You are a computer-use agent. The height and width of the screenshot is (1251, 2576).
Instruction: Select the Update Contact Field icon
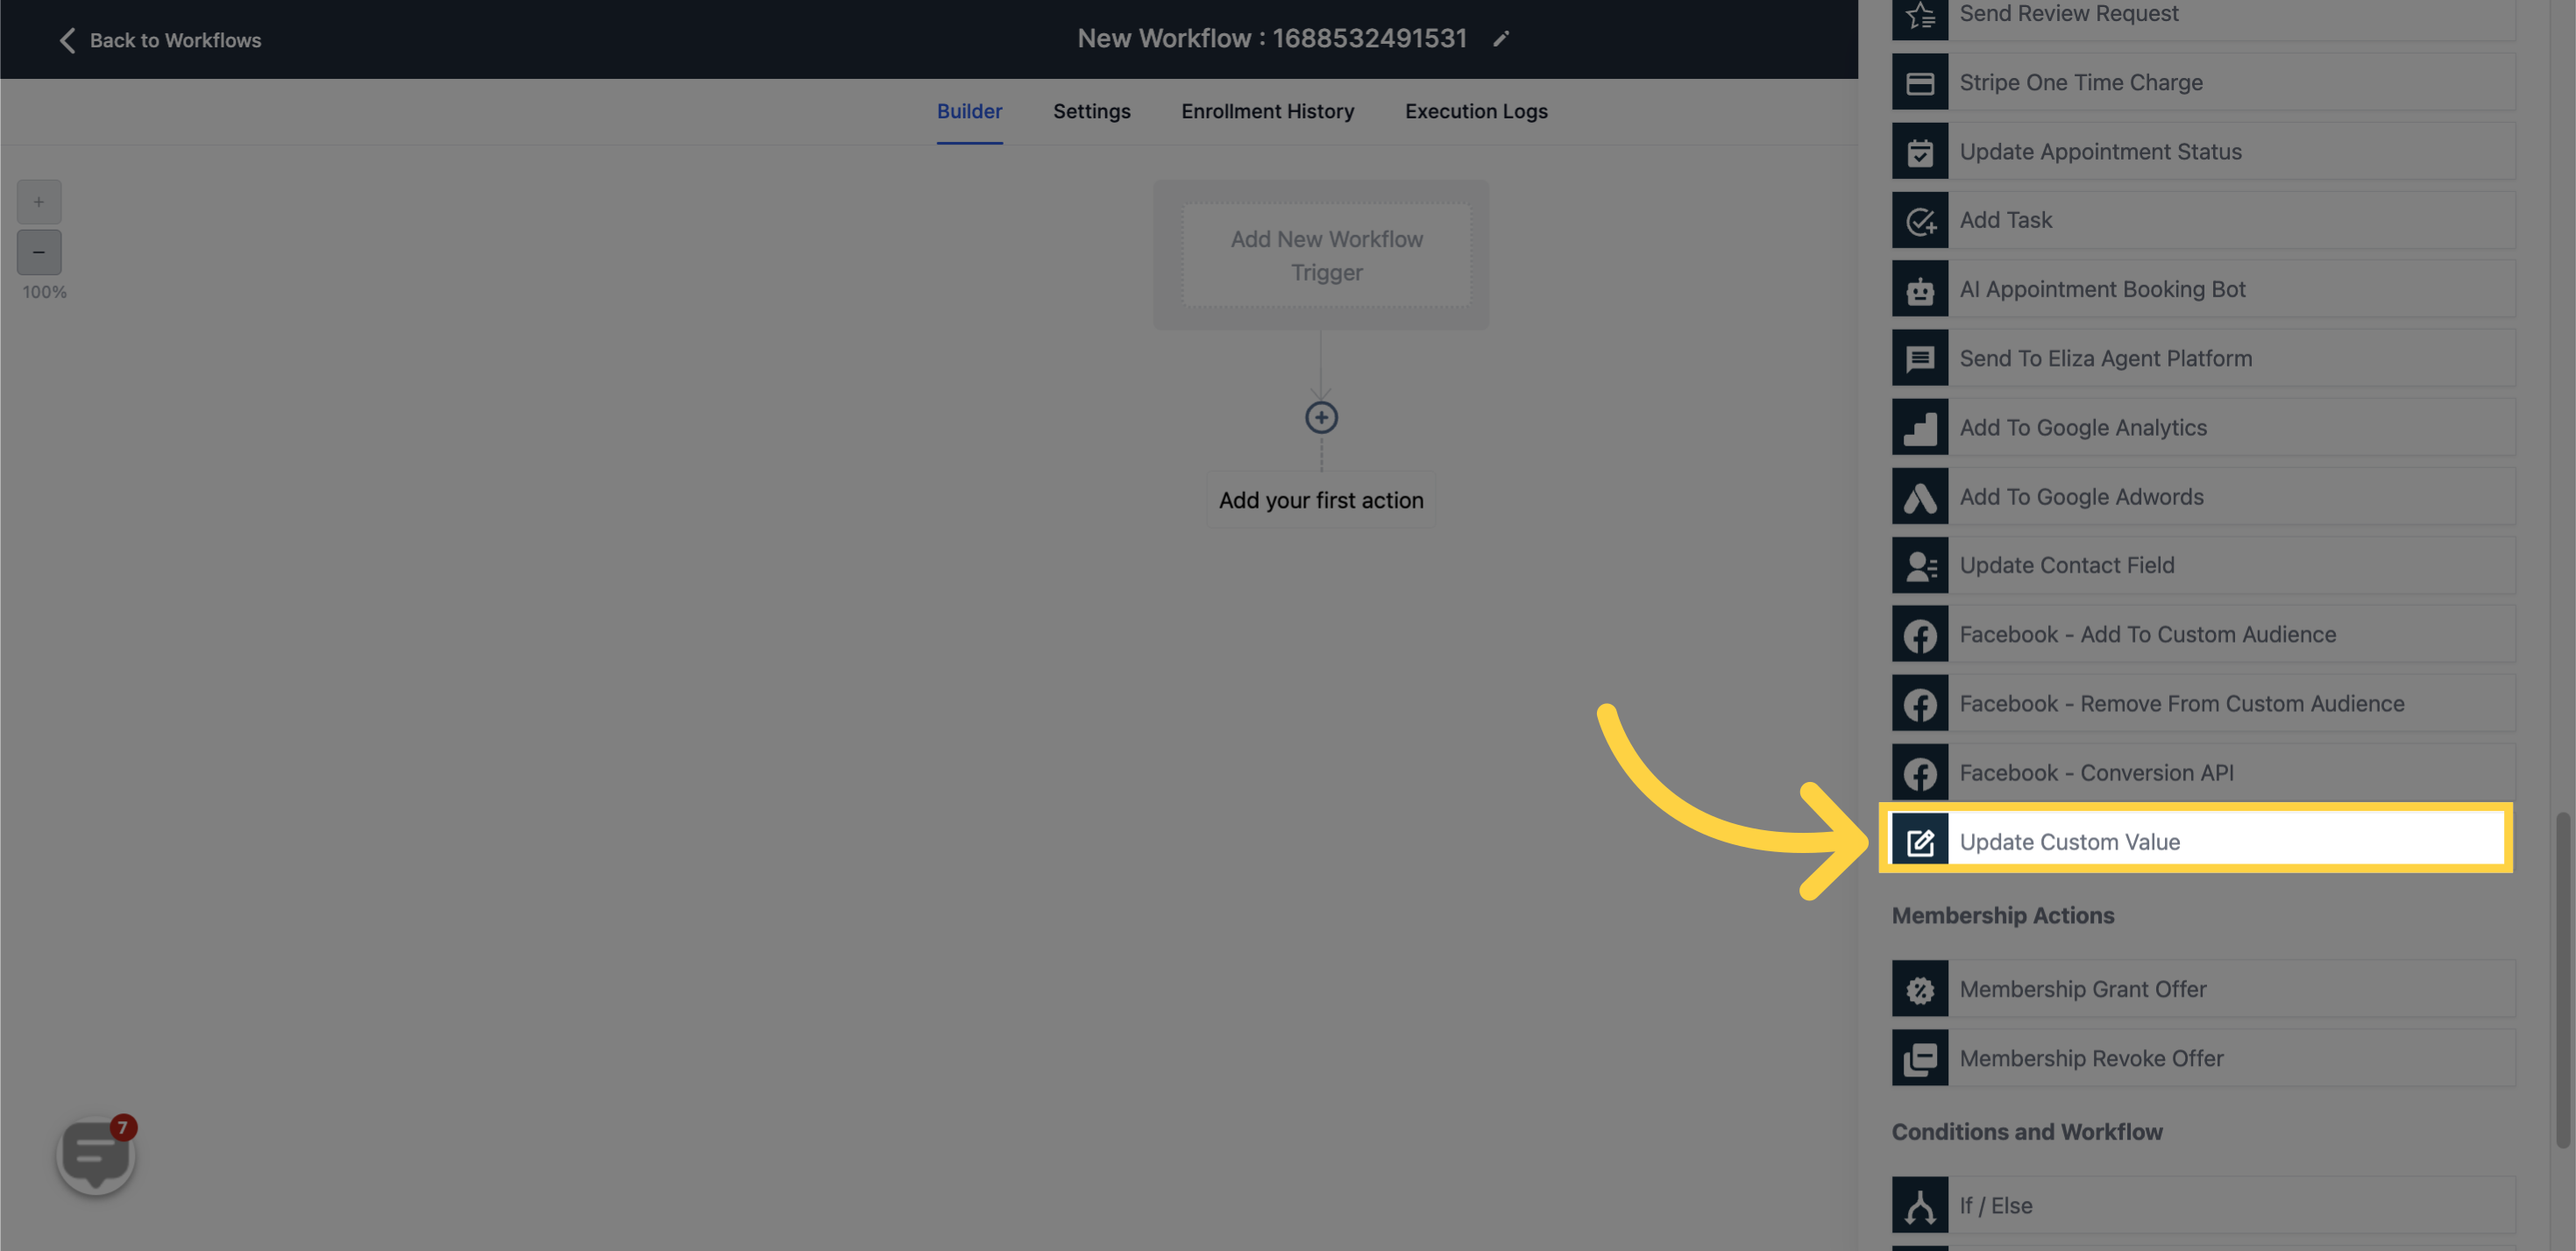[x=1919, y=564]
